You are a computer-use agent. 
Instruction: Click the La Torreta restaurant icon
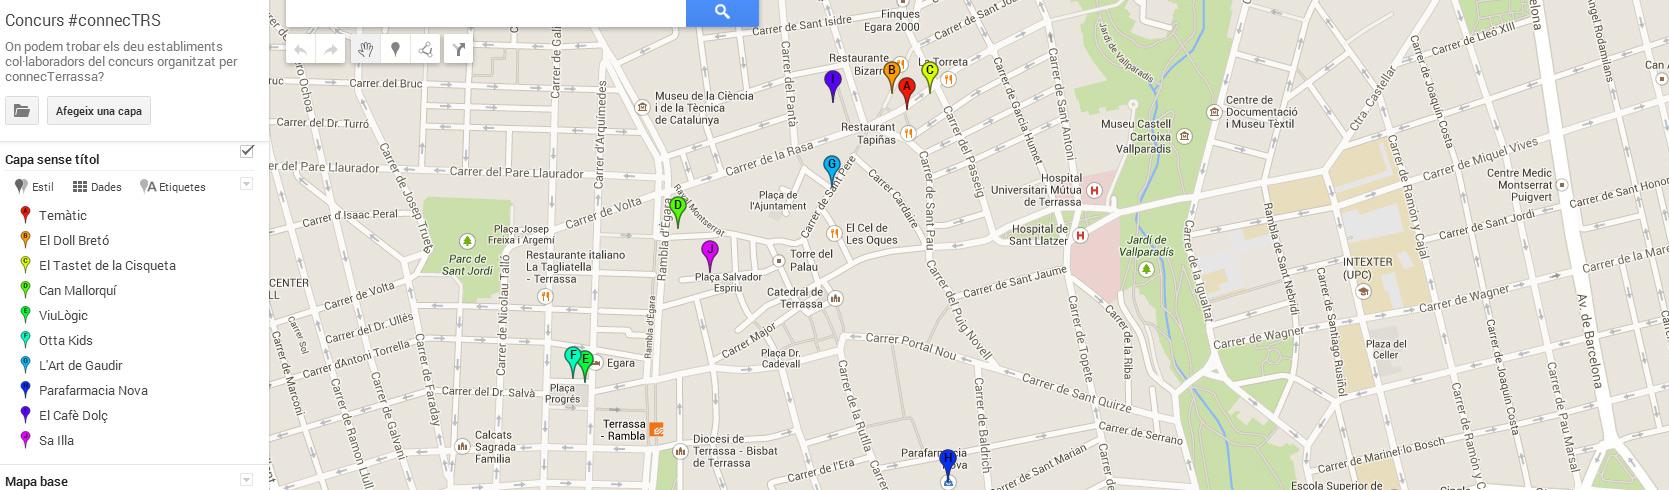tap(949, 78)
